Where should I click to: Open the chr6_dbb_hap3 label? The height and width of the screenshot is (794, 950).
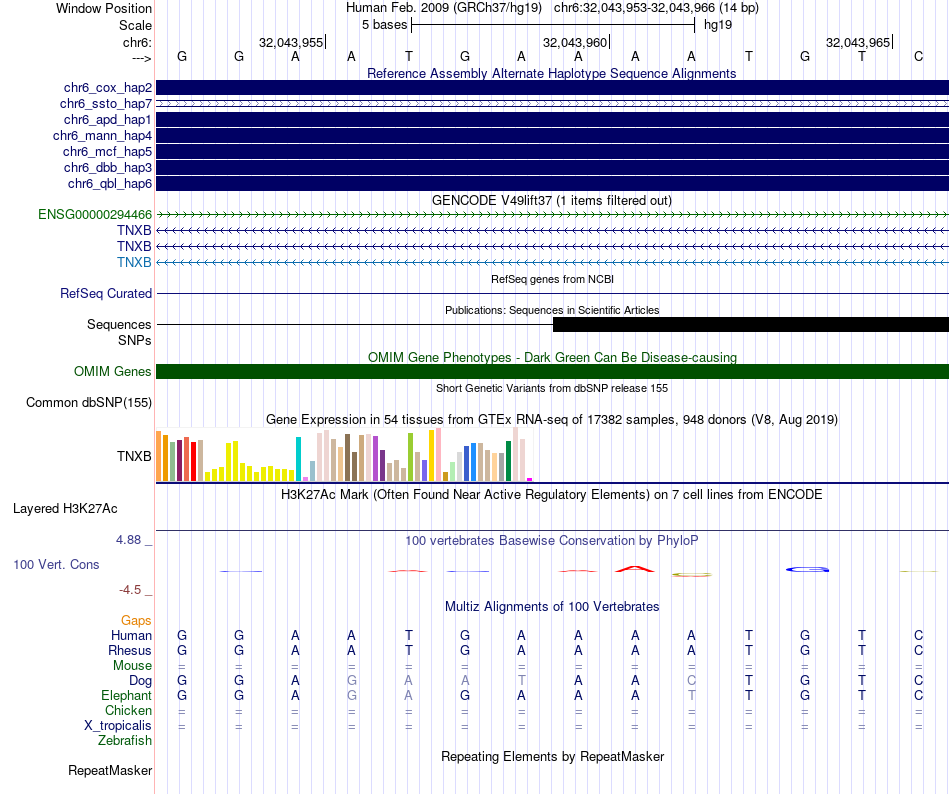(108, 167)
